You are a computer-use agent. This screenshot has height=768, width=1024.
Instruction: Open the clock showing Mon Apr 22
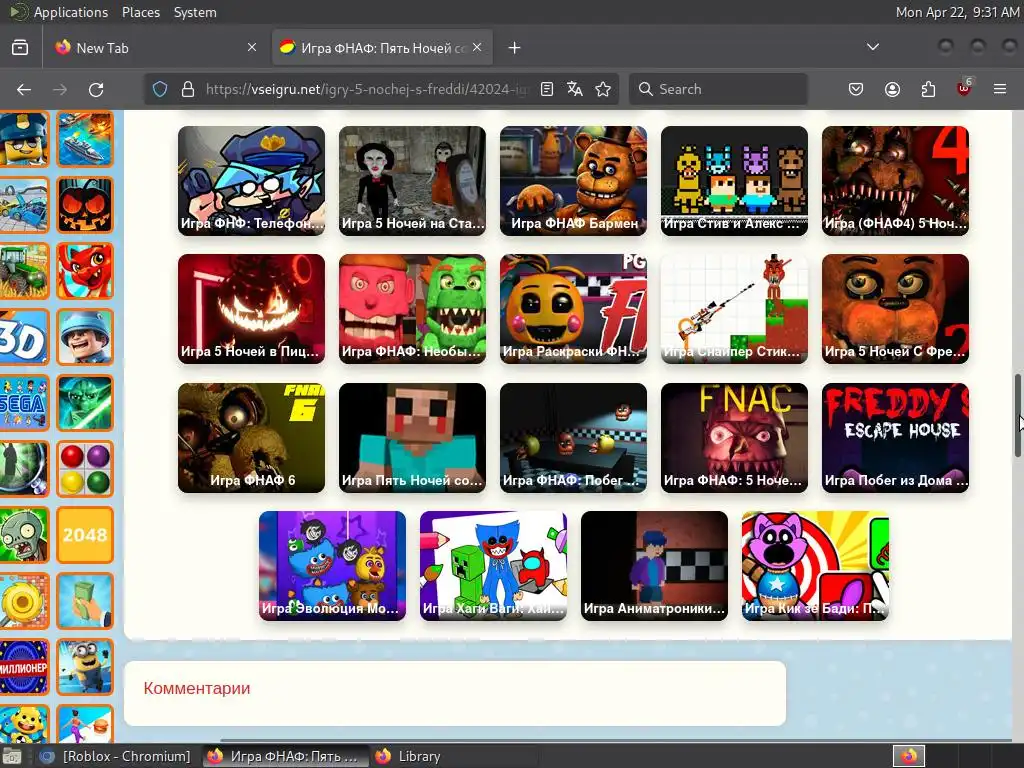pos(957,12)
